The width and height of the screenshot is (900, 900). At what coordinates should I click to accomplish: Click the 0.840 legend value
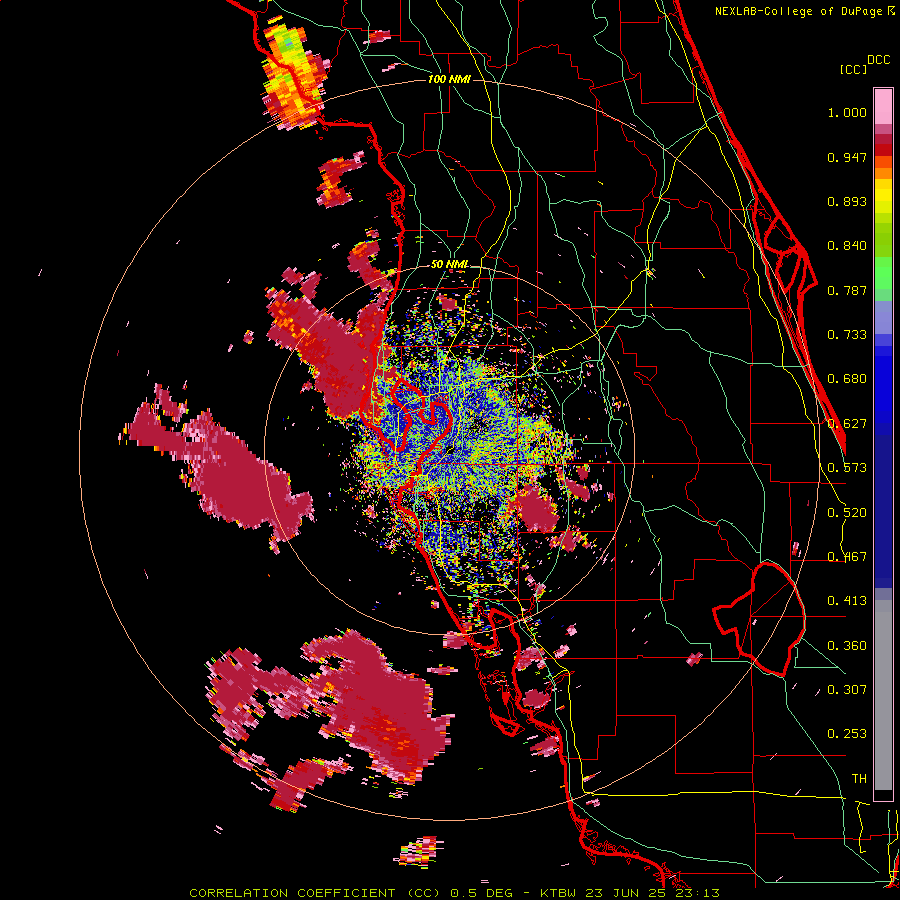(847, 246)
